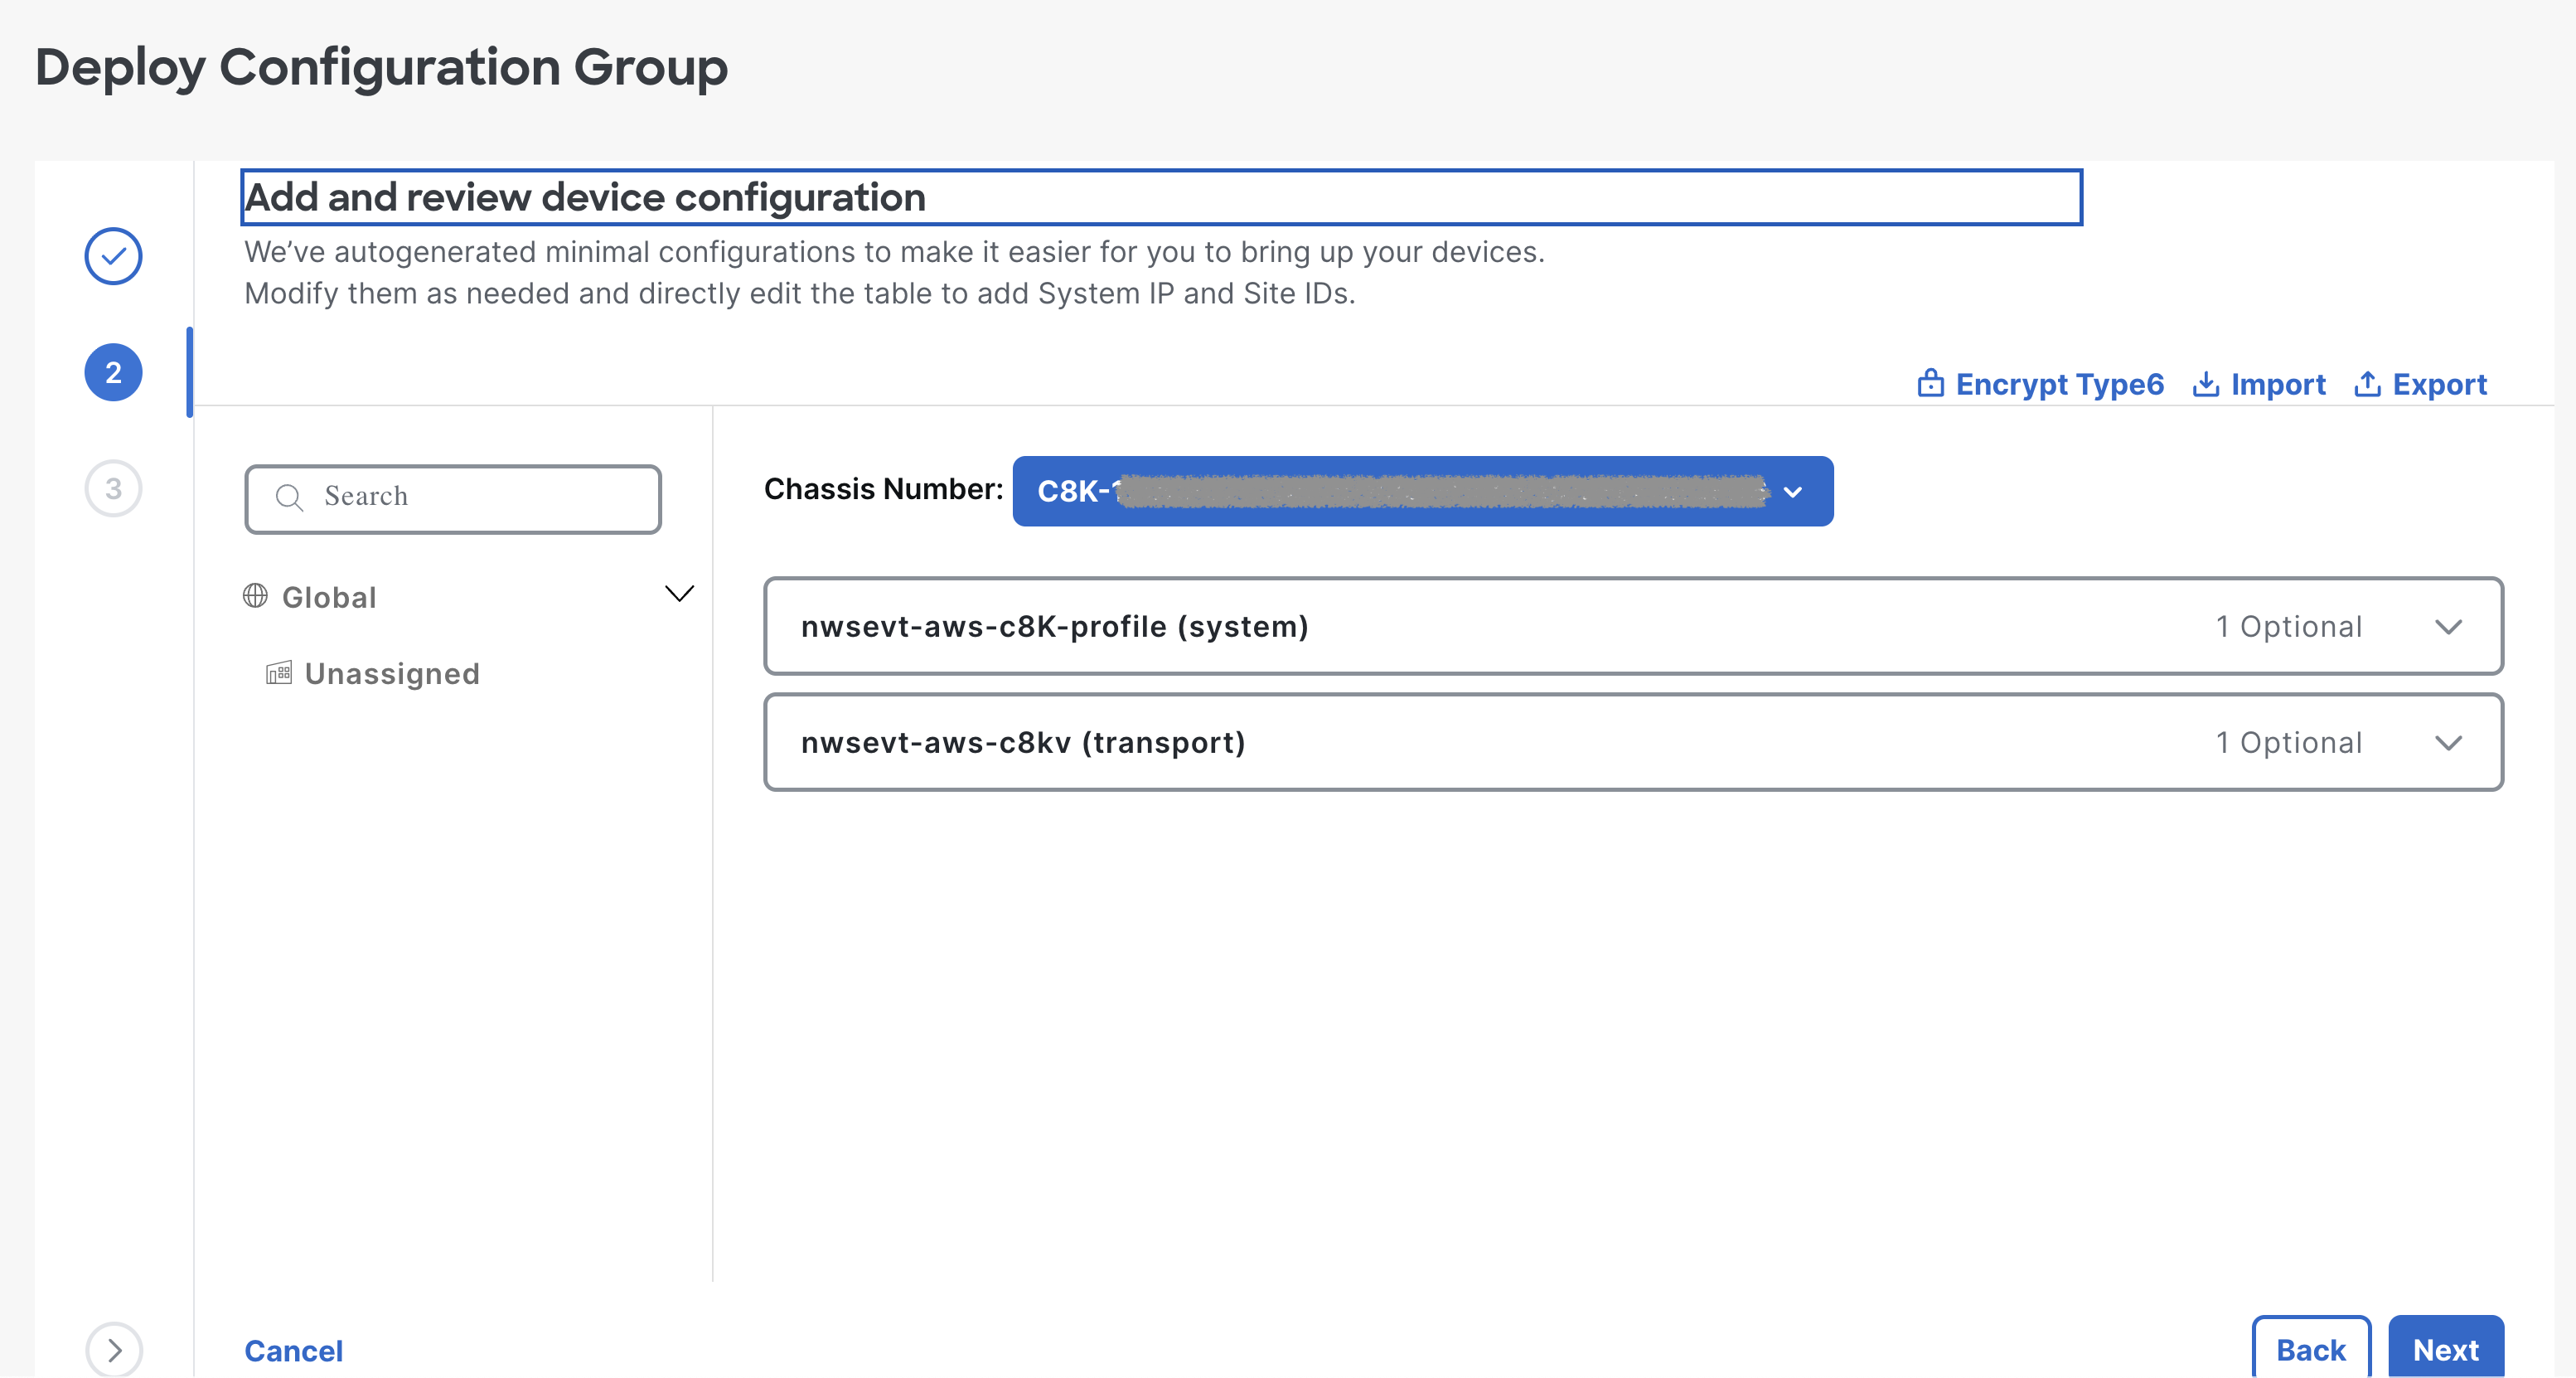2576x1378 pixels.
Task: Click the 1 Optional label on the transport section
Action: click(2288, 742)
